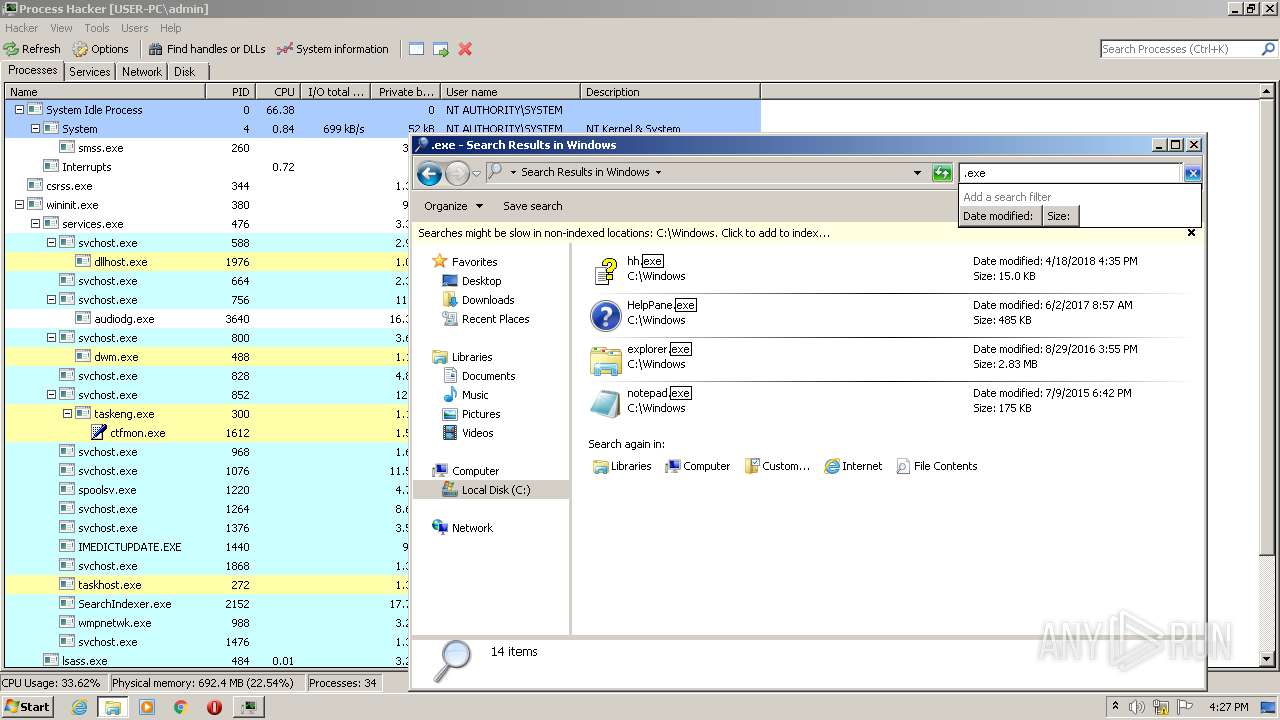Viewport: 1280px width, 720px height.
Task: Collapse the wininit.exe tree node
Action: (x=19, y=205)
